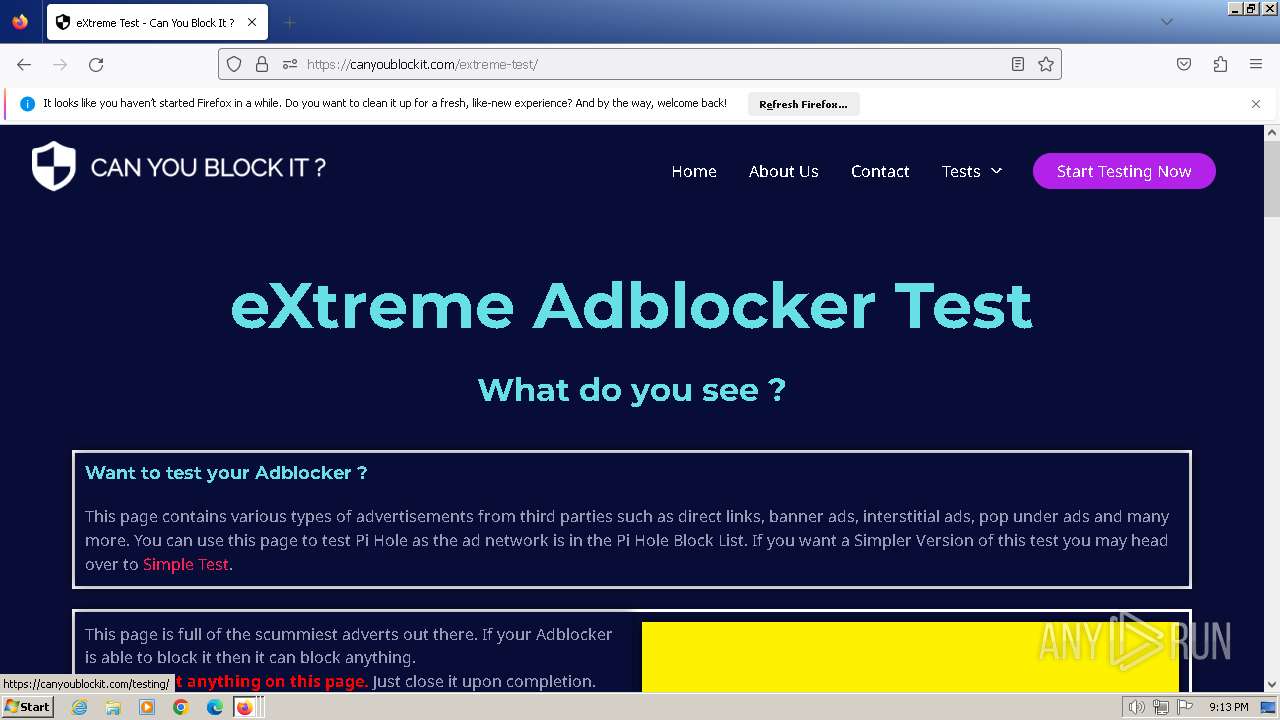Close the eXtreme Test tab
The height and width of the screenshot is (720, 1280).
pos(252,22)
